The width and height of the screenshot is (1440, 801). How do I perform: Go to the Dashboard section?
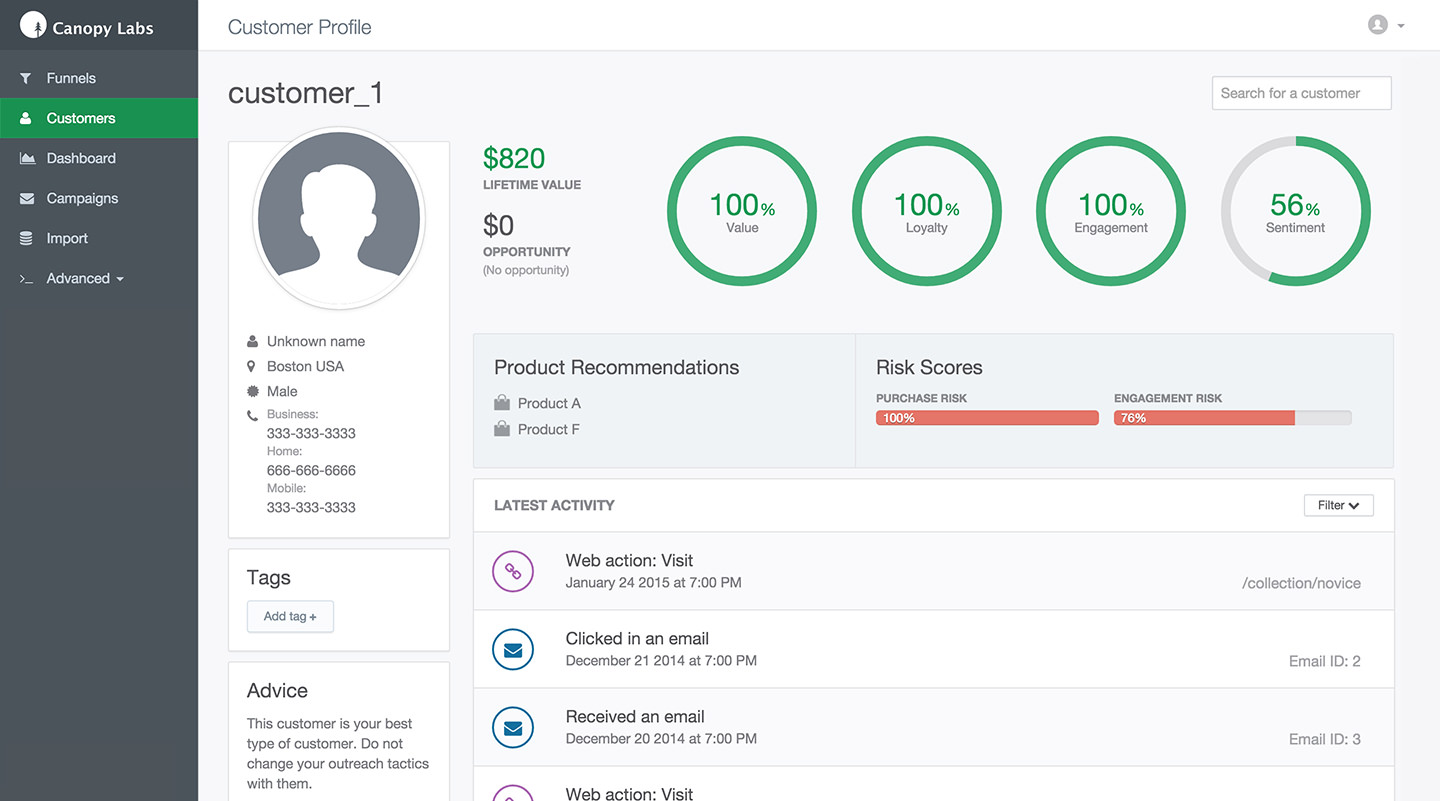99,158
